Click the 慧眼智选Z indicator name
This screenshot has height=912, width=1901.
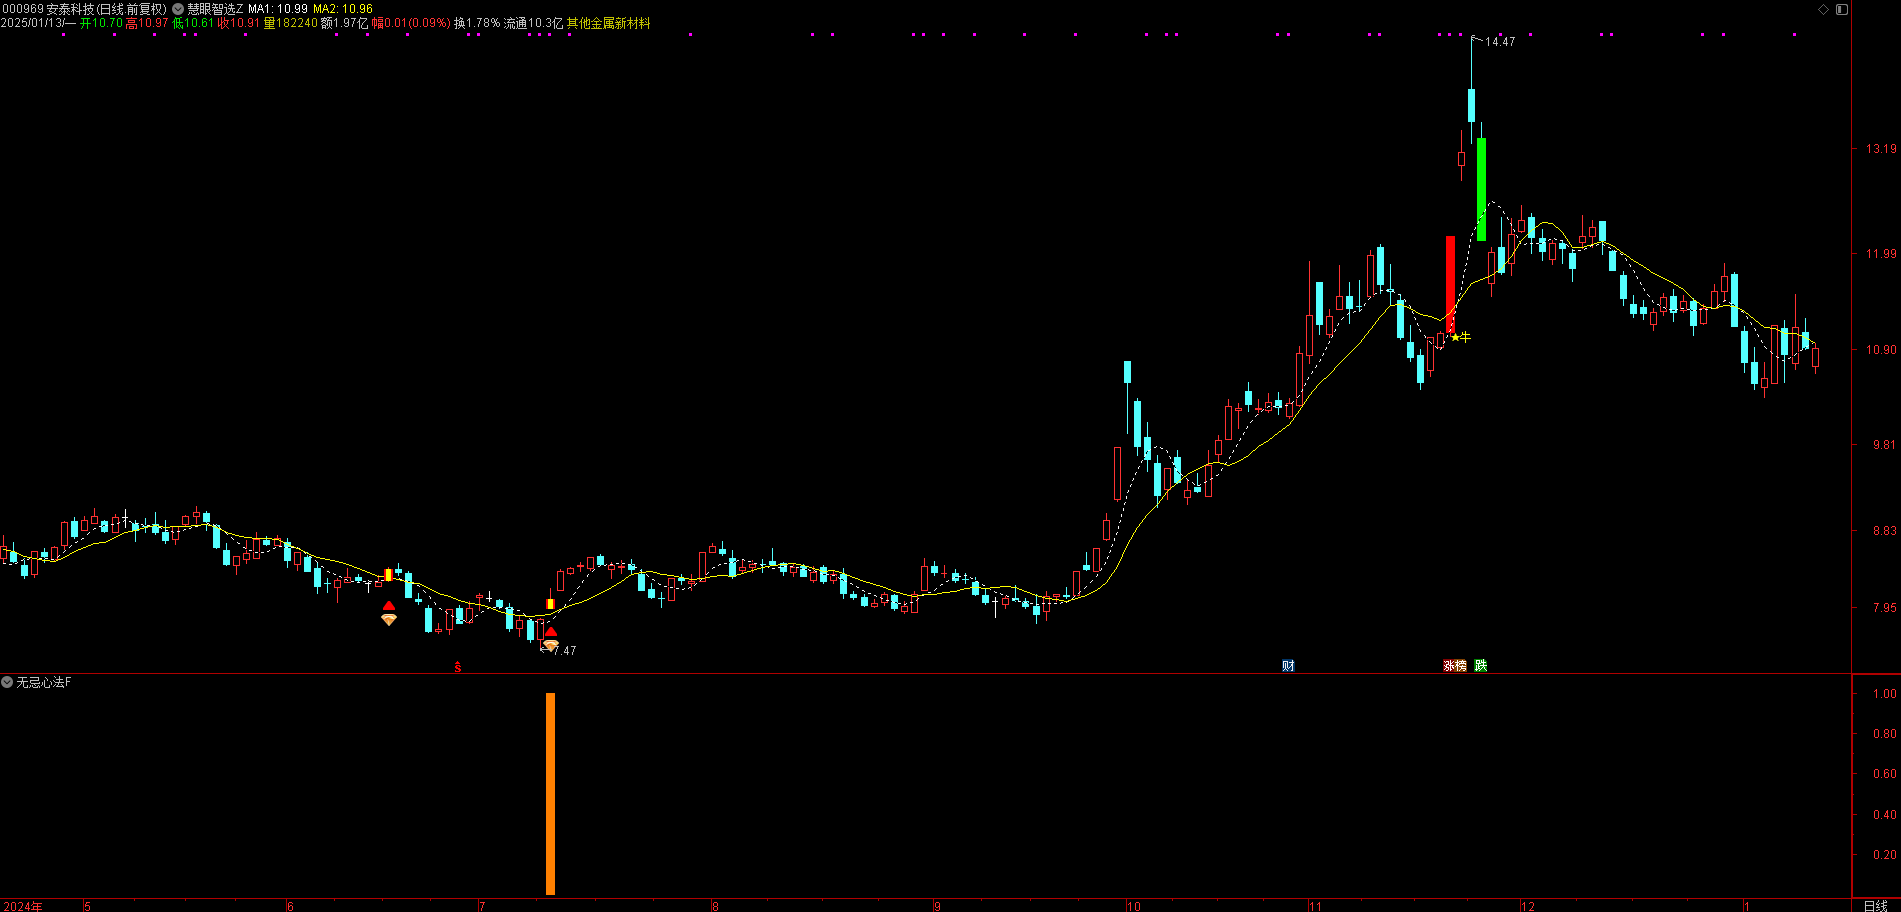(x=215, y=9)
